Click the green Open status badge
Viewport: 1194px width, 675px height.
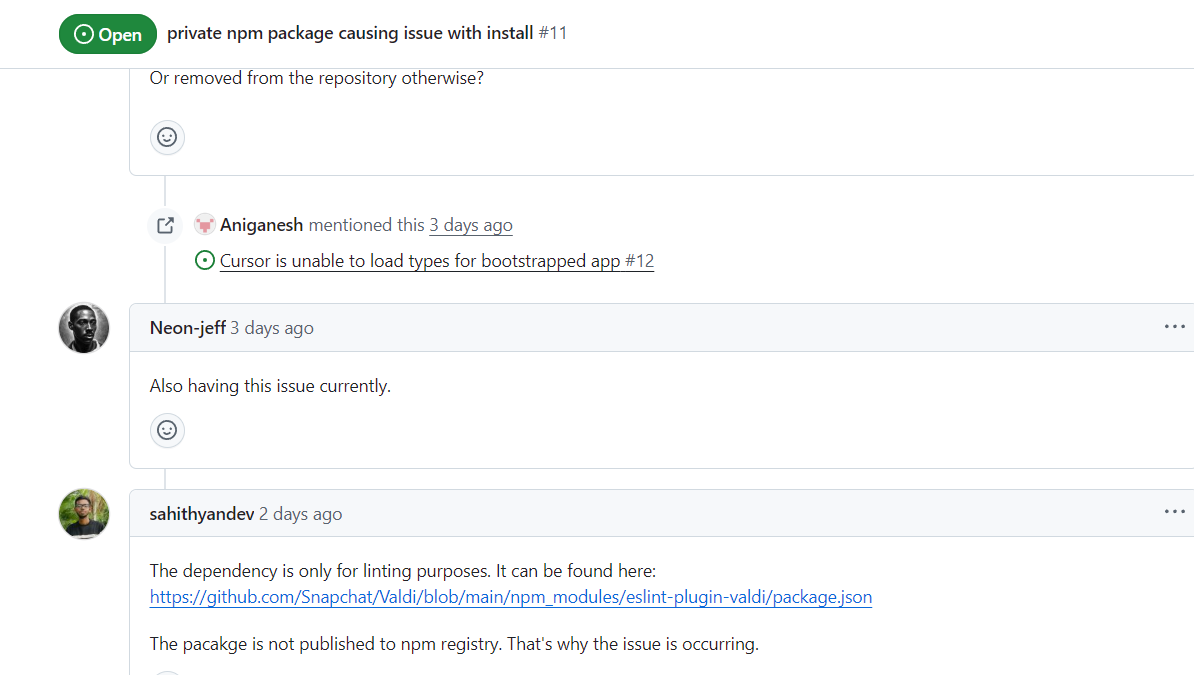point(108,34)
